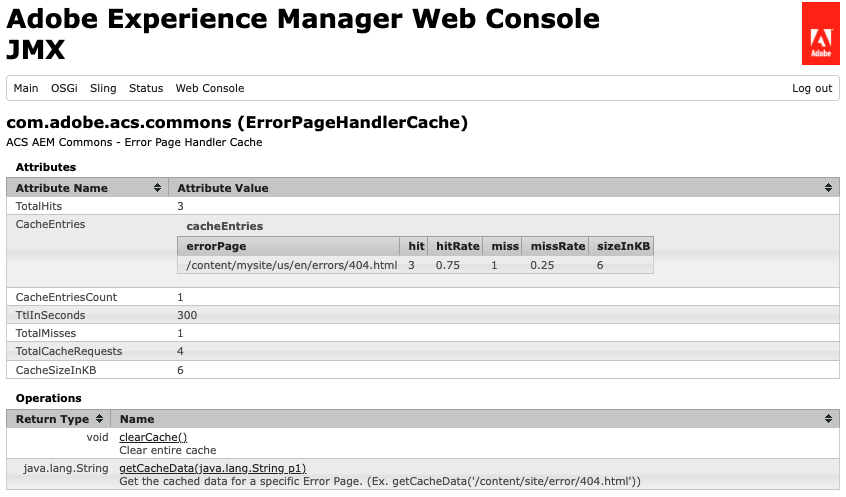
Task: Select the CacheEntries attribute name
Action: 50,224
